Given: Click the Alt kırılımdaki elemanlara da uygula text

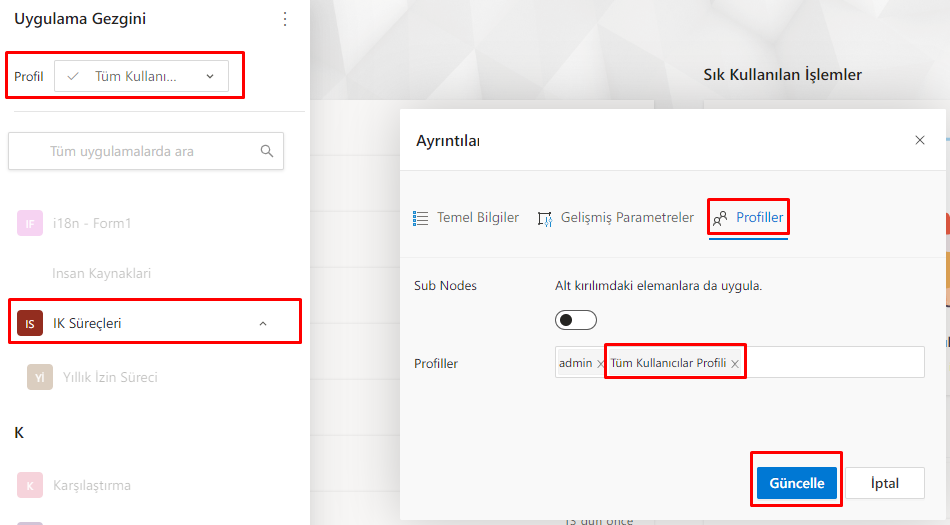Looking at the screenshot, I should point(659,286).
